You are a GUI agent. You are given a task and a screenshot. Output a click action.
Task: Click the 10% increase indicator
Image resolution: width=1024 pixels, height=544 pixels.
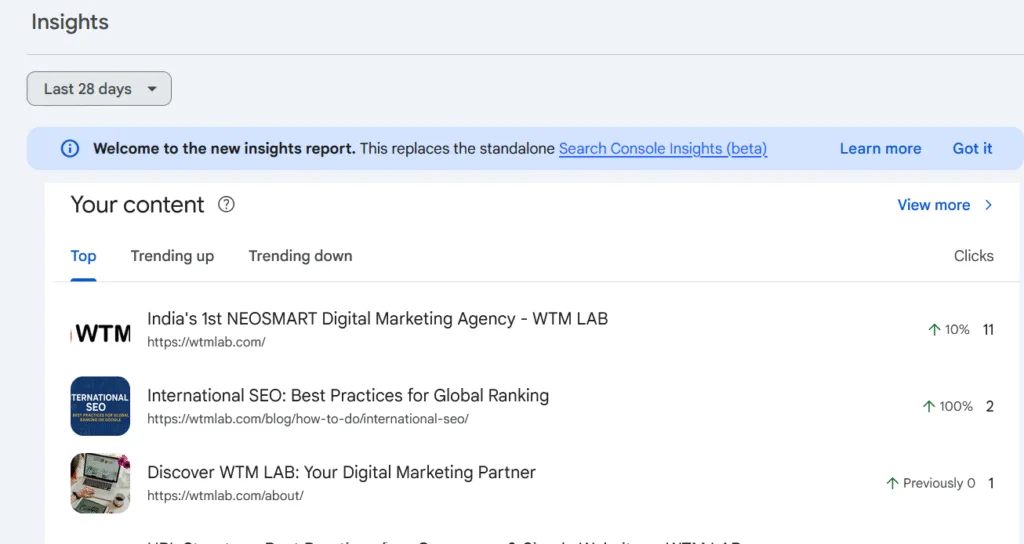click(x=949, y=330)
